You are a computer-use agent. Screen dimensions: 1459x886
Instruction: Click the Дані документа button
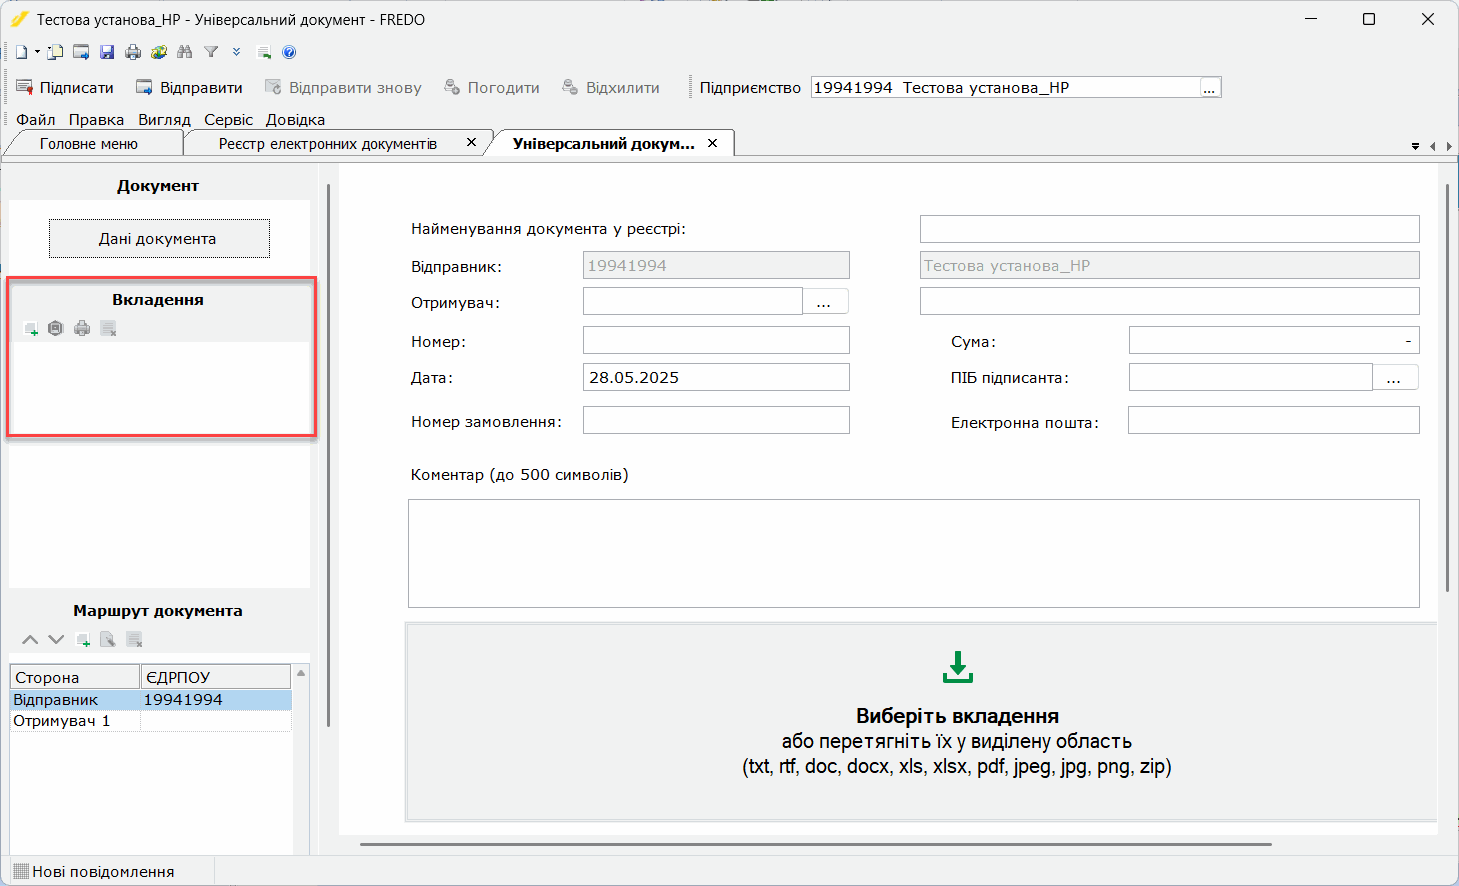(x=159, y=238)
